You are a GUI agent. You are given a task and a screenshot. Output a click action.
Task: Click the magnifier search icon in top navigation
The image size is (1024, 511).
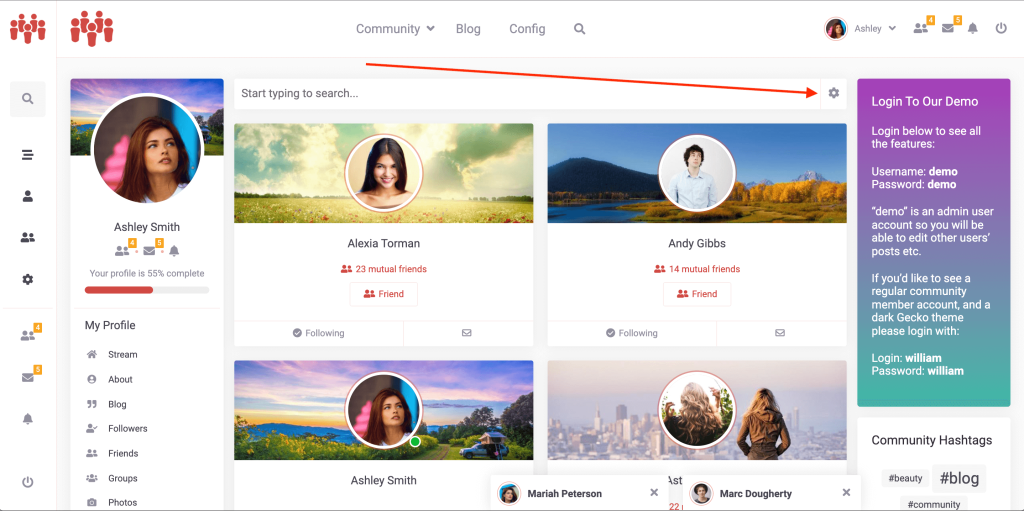tap(579, 29)
